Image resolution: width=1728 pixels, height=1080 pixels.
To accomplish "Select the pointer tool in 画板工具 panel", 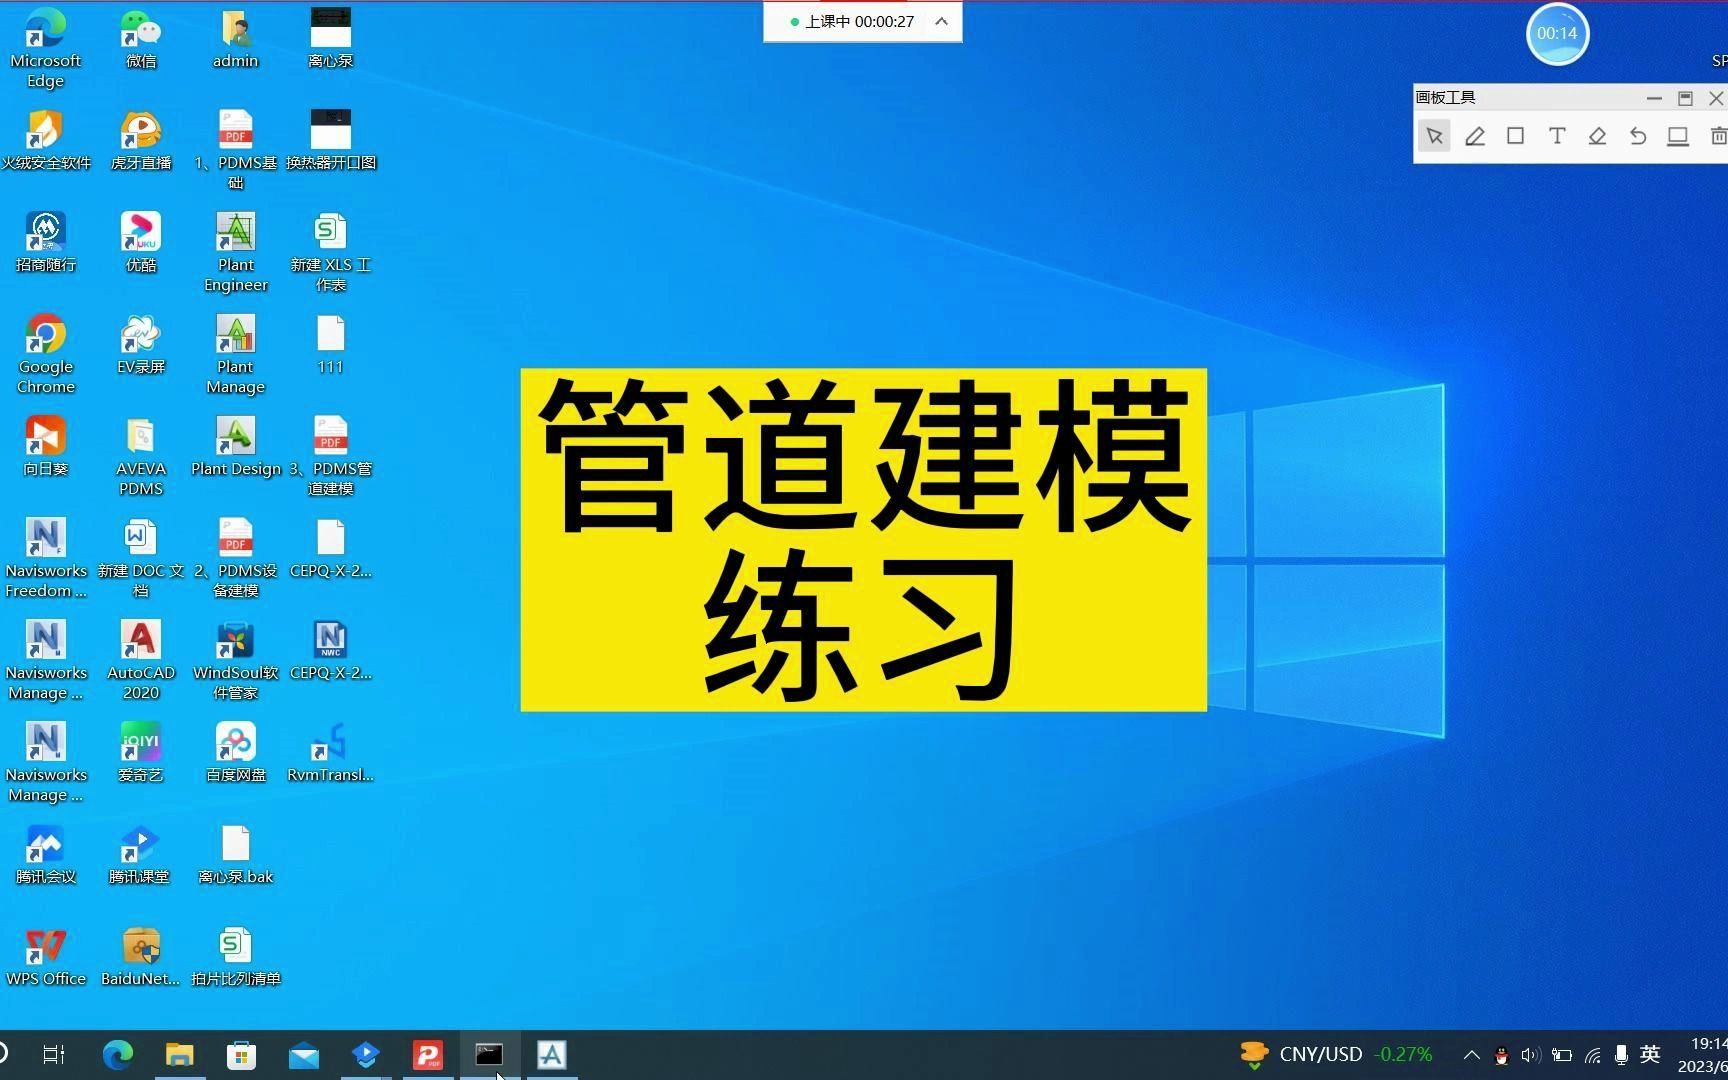I will tap(1434, 135).
